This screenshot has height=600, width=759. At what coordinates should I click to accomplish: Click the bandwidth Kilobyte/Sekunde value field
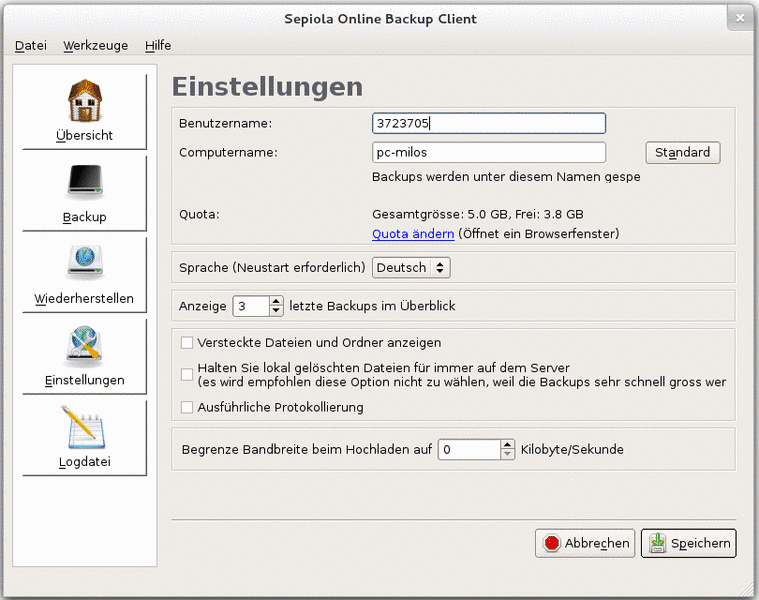[469, 450]
